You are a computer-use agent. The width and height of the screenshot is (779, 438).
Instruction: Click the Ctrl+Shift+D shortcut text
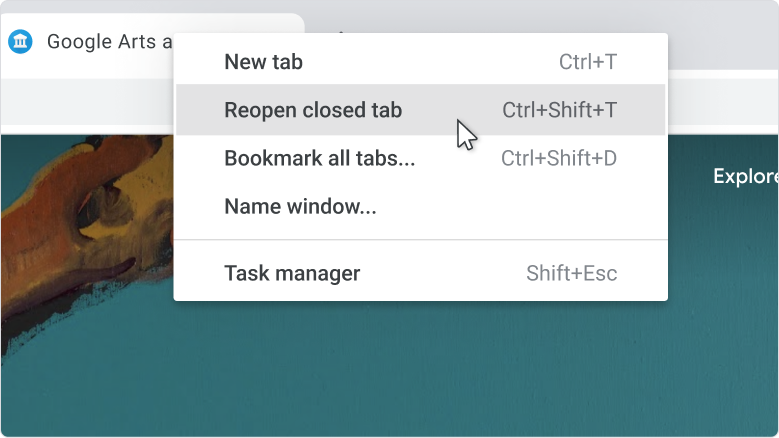pos(559,158)
